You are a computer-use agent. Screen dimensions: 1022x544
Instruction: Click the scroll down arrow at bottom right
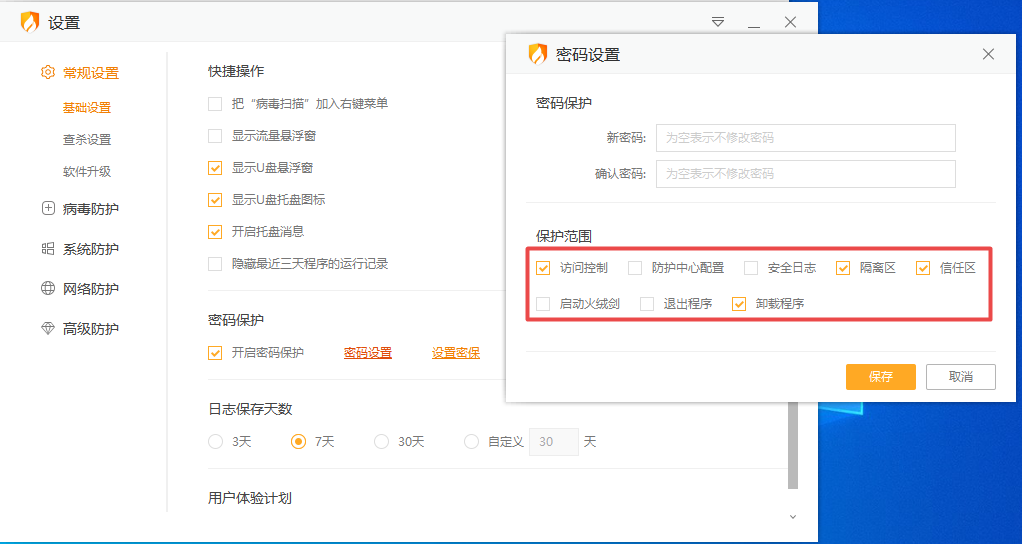[793, 517]
